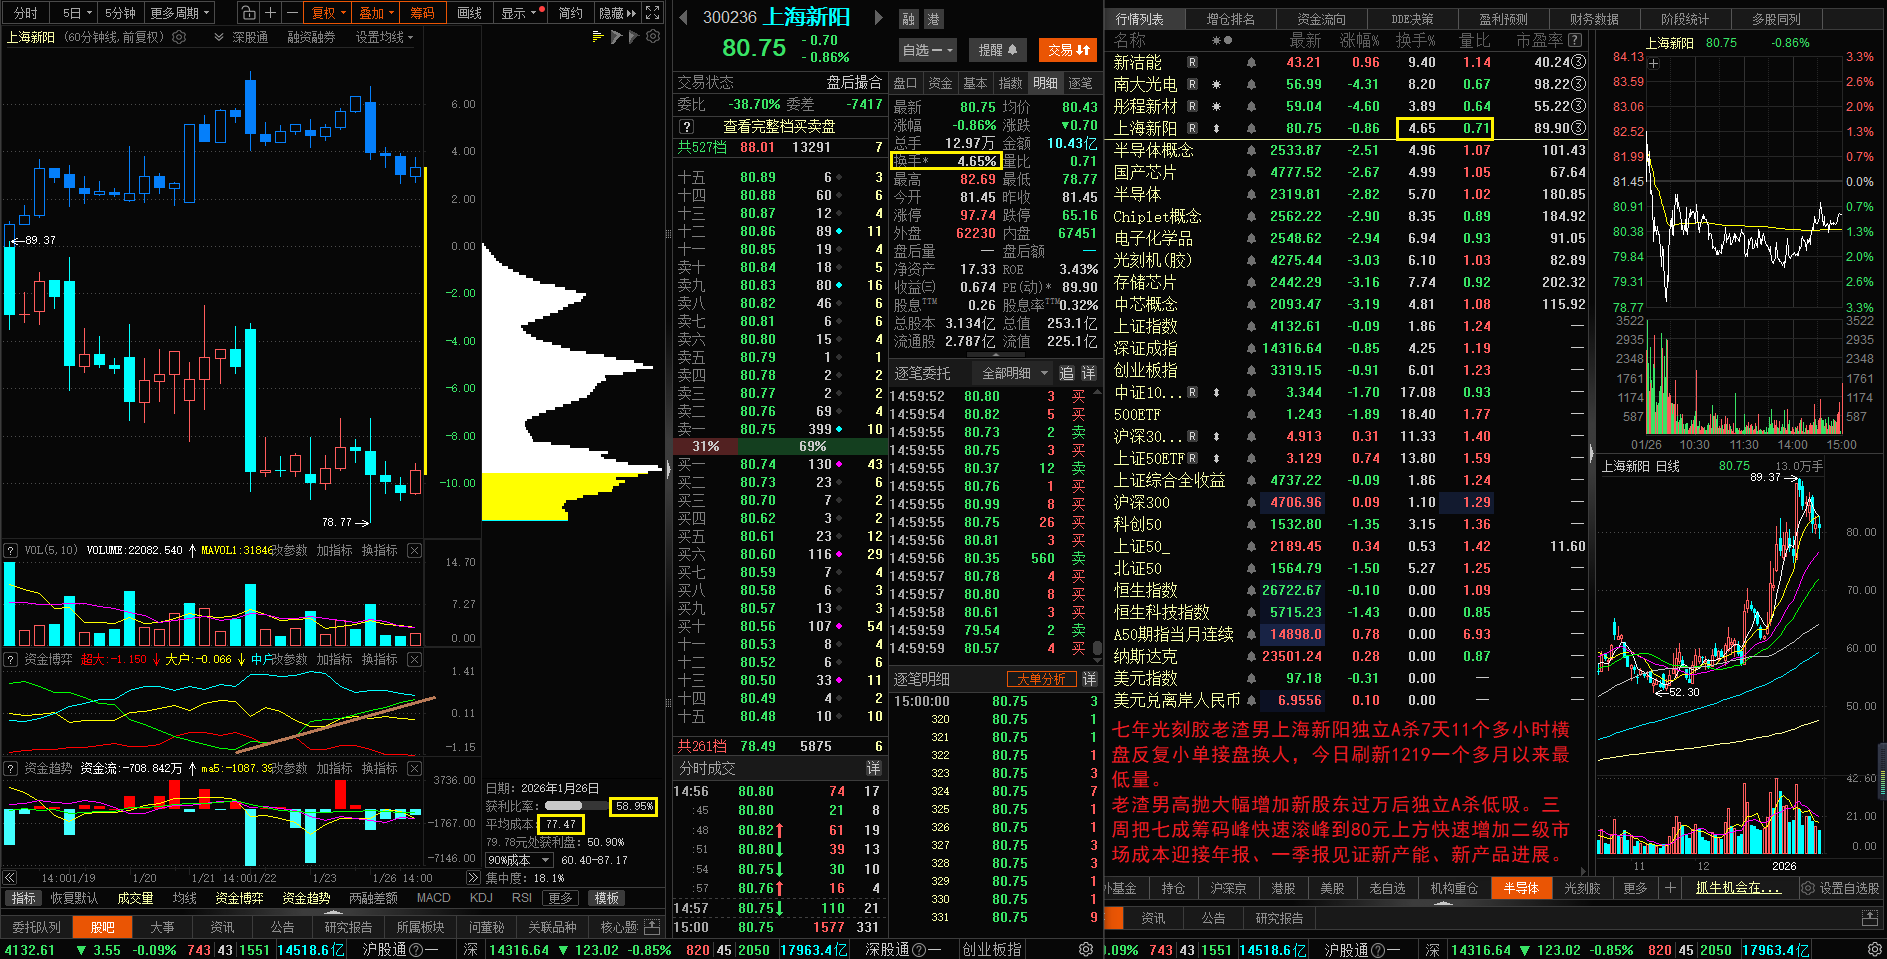The image size is (1887, 959).
Task: Click the export icon beside 核心题
Action: (652, 927)
